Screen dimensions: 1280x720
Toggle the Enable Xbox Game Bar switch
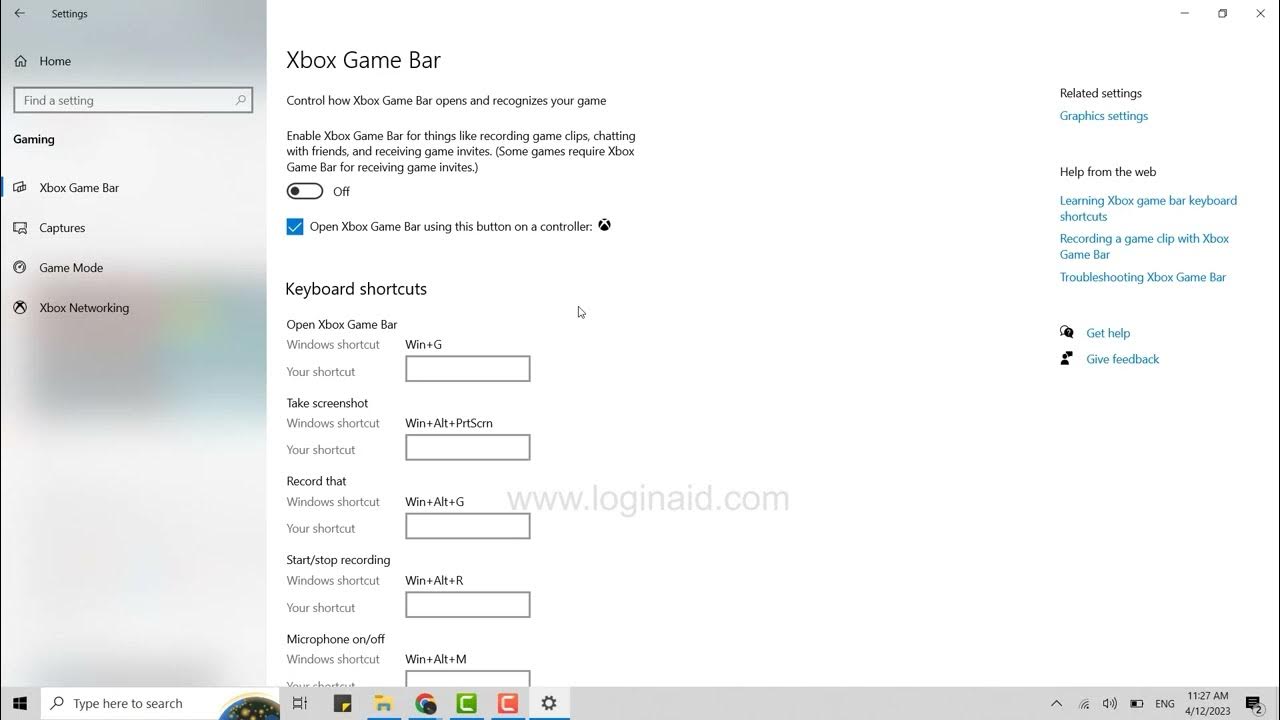[x=305, y=191]
